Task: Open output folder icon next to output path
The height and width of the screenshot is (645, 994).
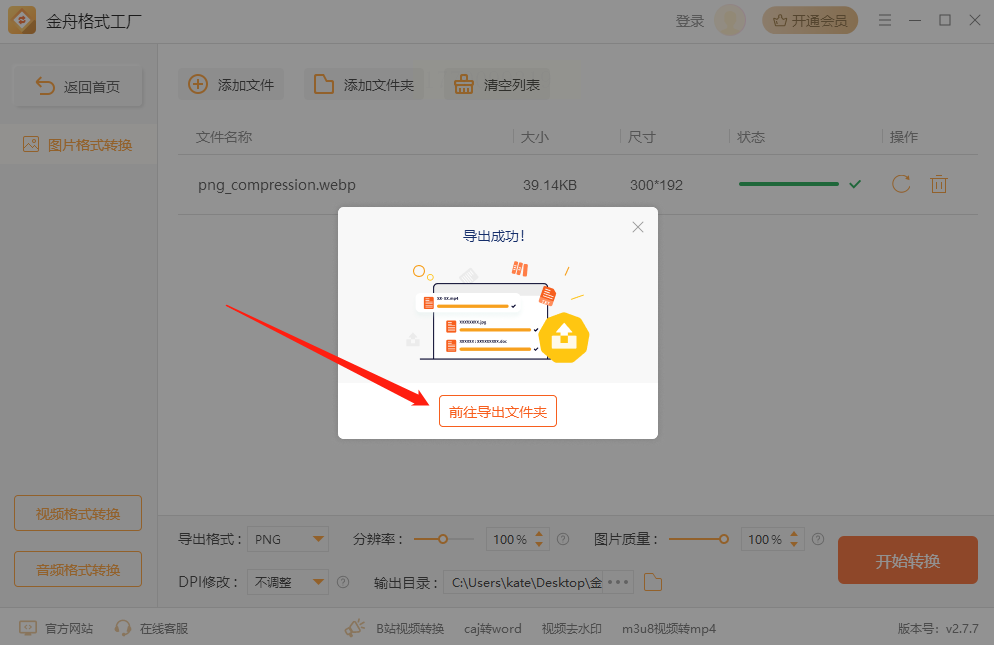Action: click(653, 582)
